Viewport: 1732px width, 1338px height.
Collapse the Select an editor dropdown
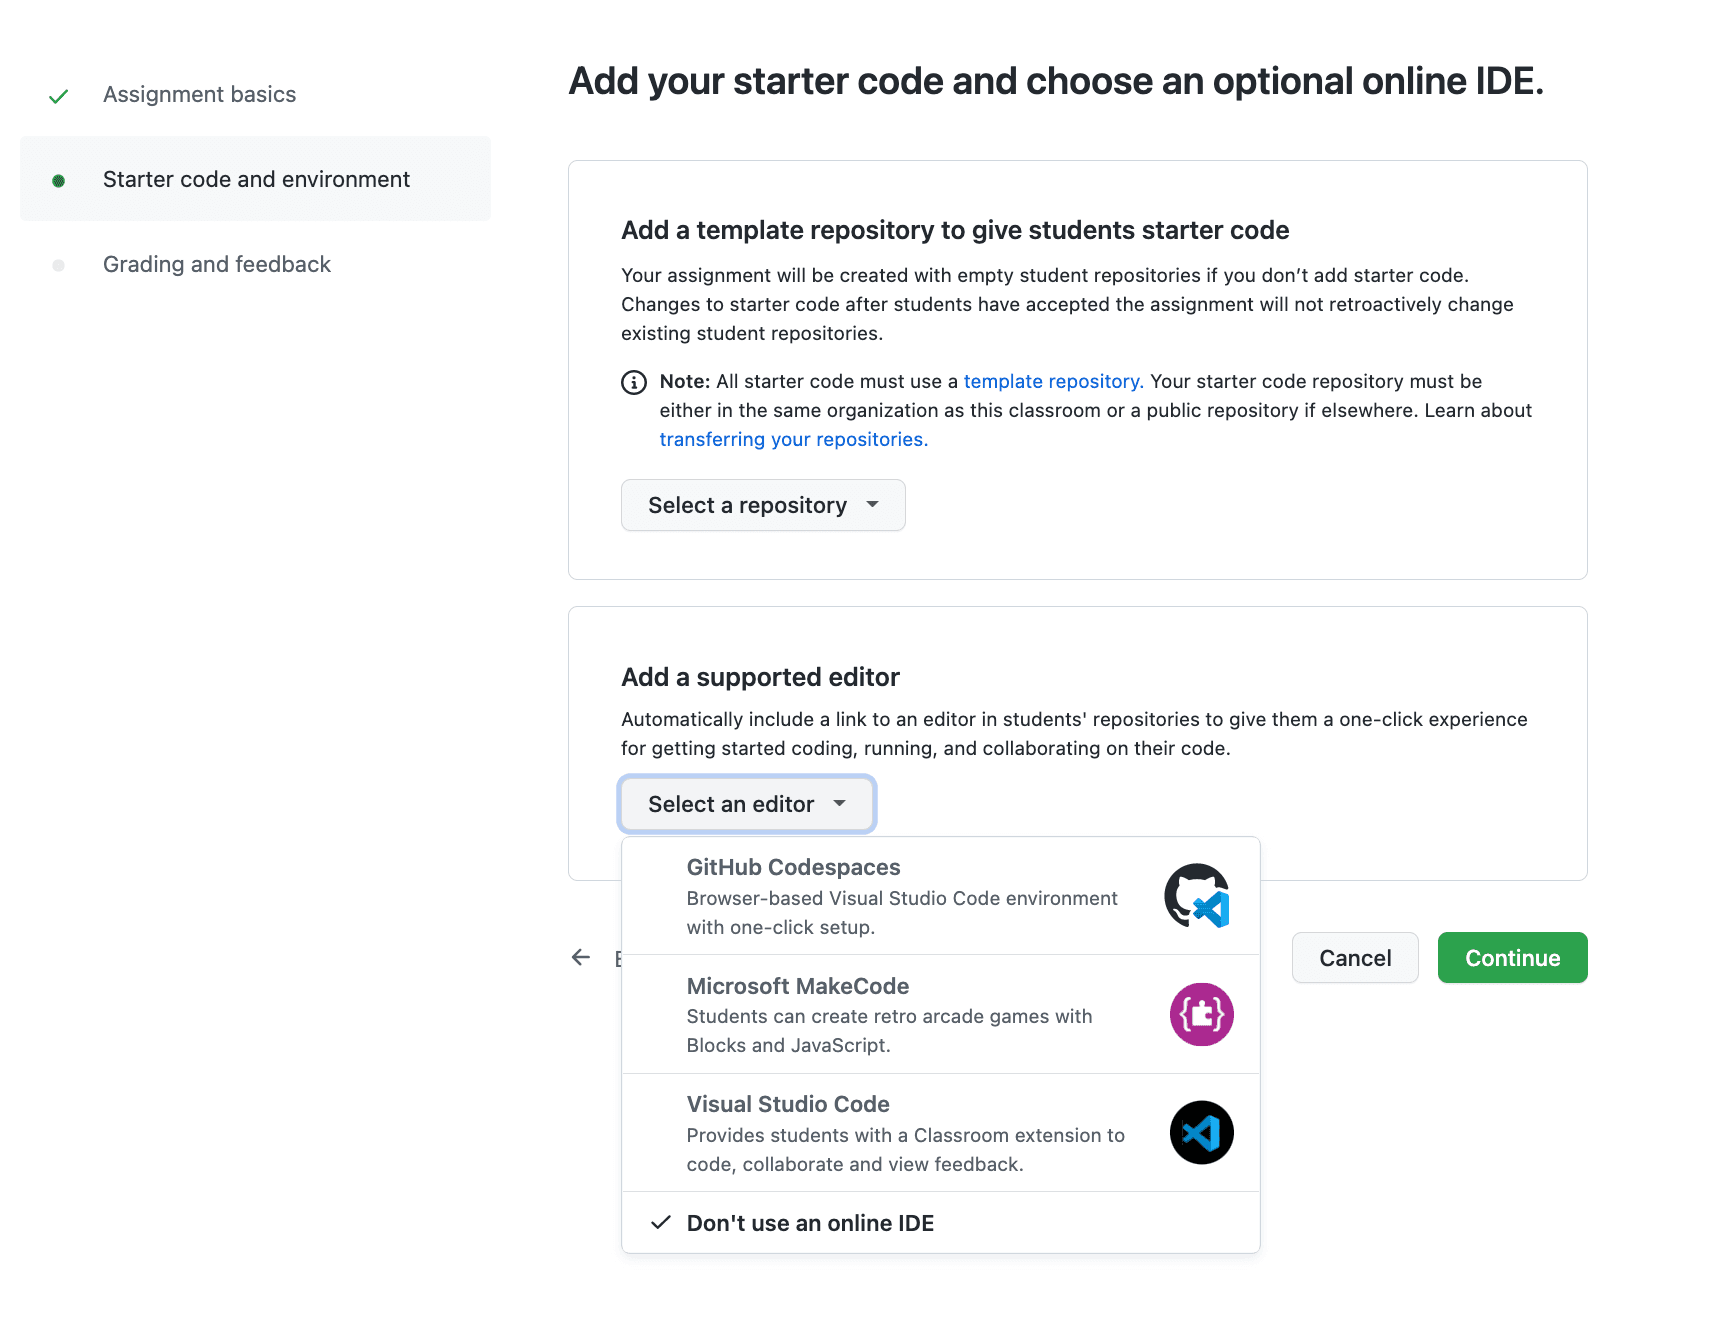pos(747,804)
